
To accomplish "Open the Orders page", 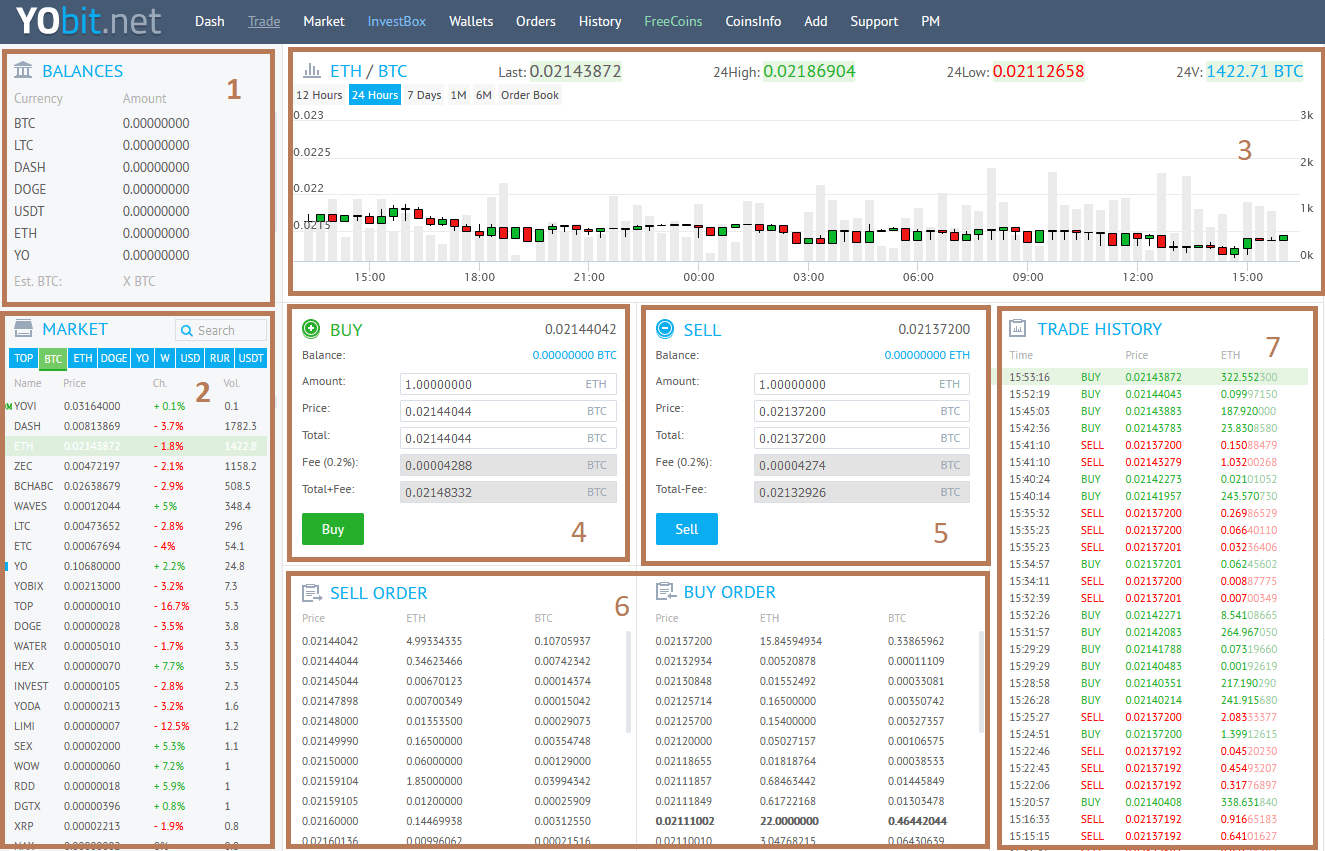I will 536,21.
